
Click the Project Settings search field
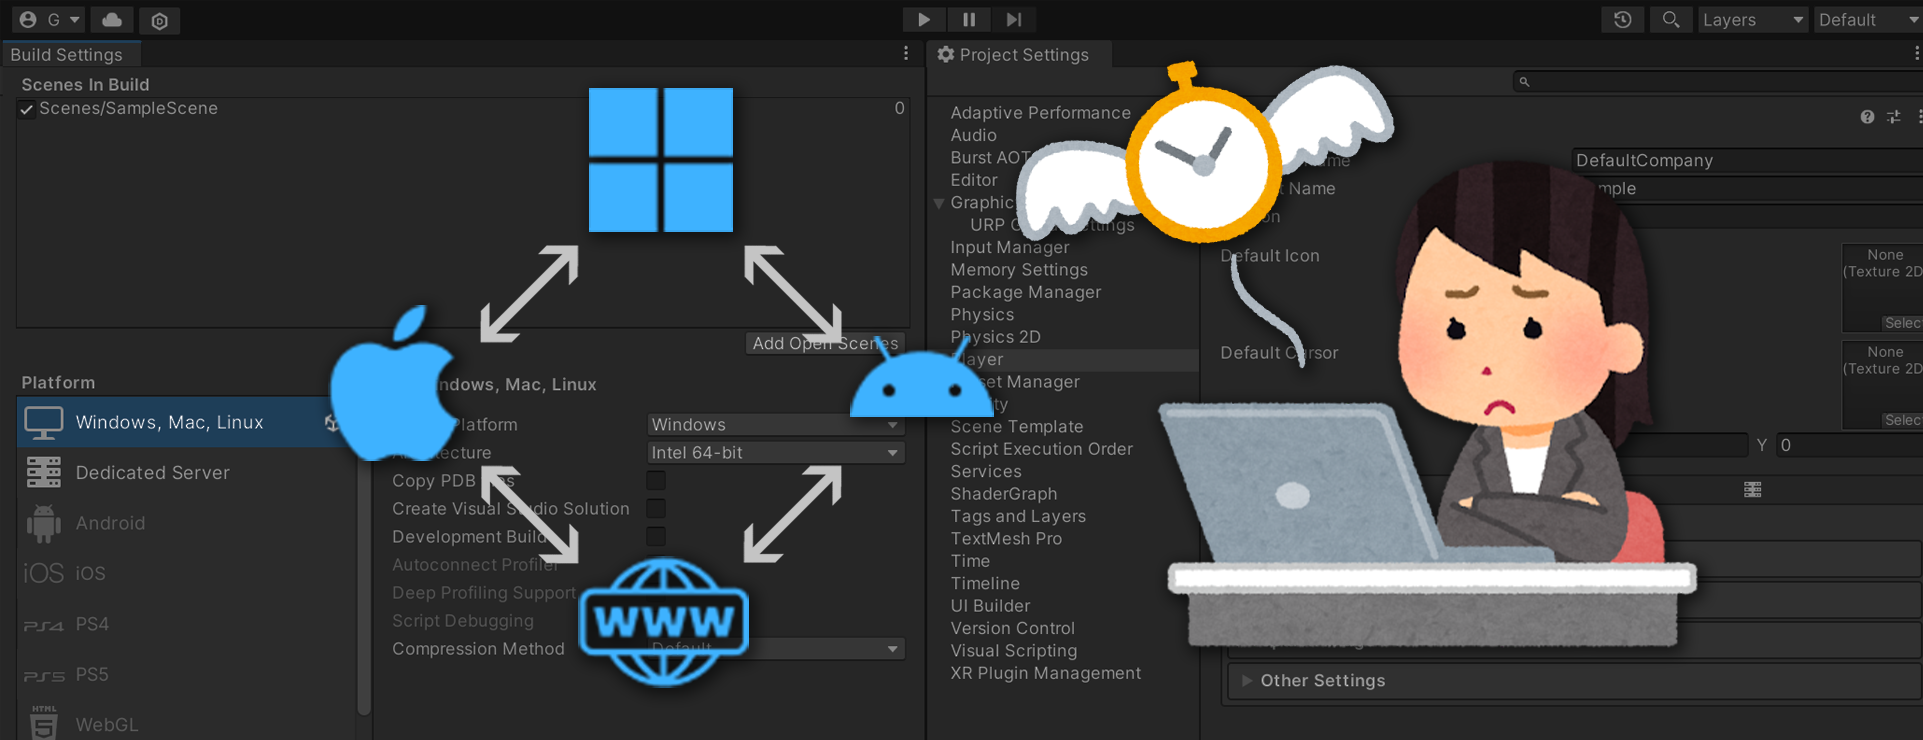click(1717, 82)
